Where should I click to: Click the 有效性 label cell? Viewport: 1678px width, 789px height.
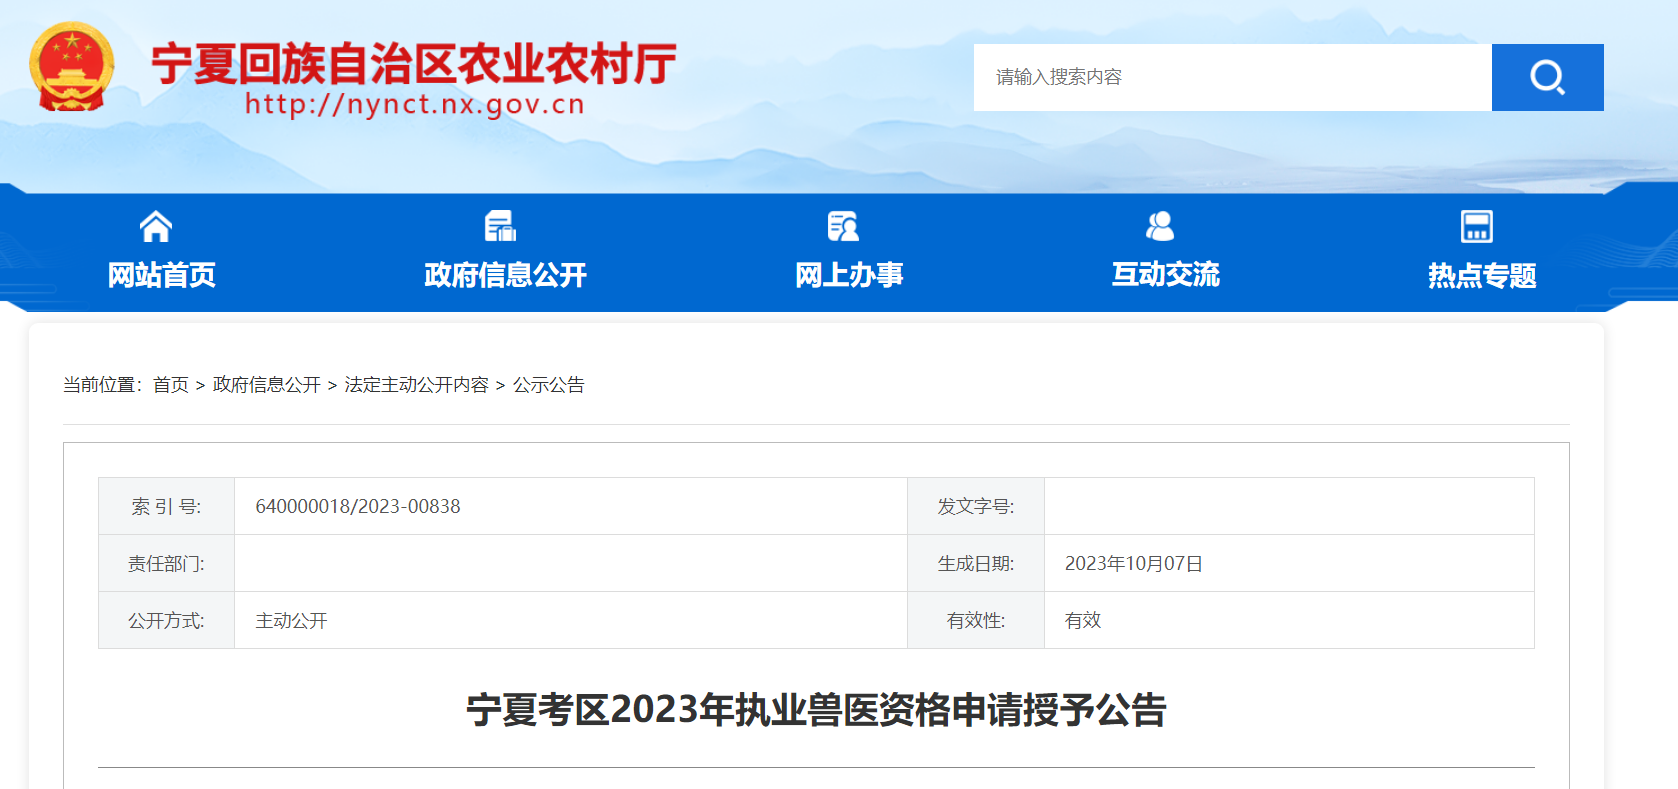click(x=976, y=621)
